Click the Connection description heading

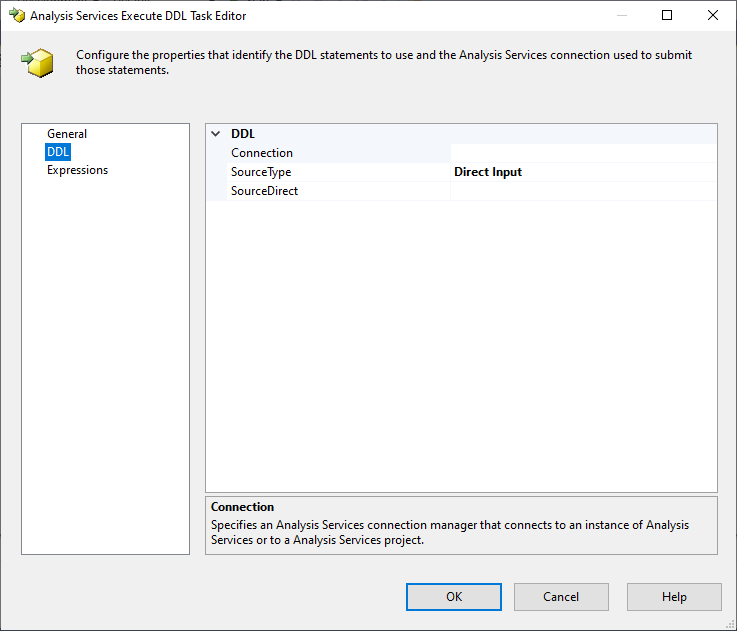[x=242, y=507]
